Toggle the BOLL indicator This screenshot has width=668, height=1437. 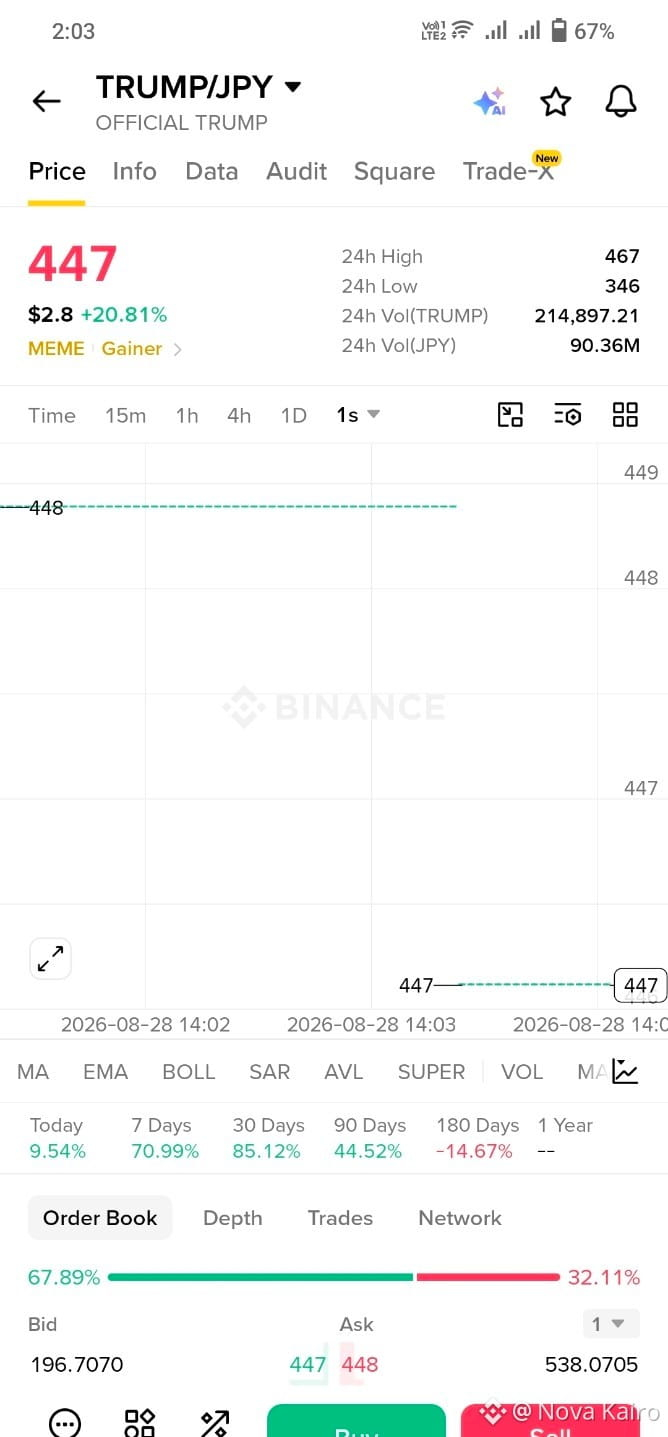[188, 1071]
